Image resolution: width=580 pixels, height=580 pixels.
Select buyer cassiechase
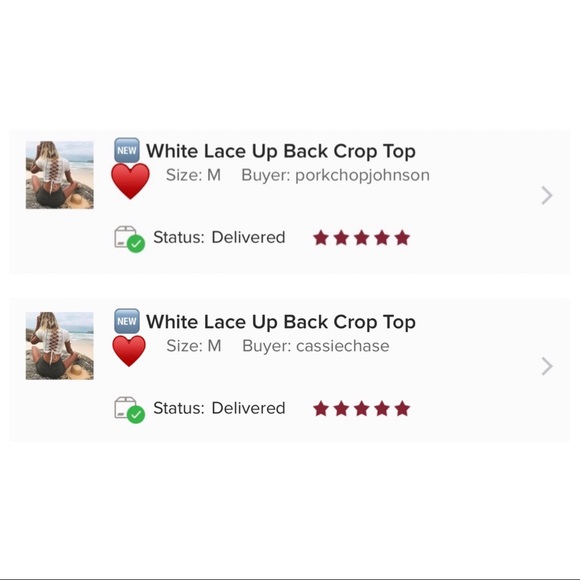(x=316, y=346)
